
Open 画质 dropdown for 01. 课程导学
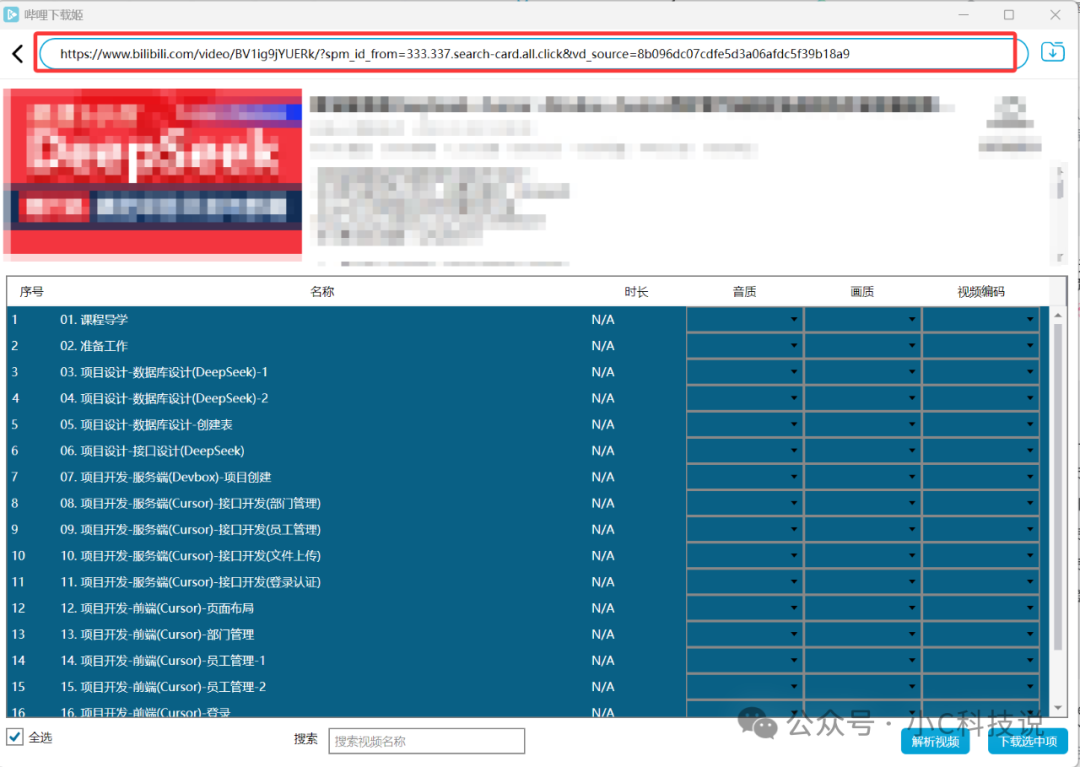pos(862,319)
